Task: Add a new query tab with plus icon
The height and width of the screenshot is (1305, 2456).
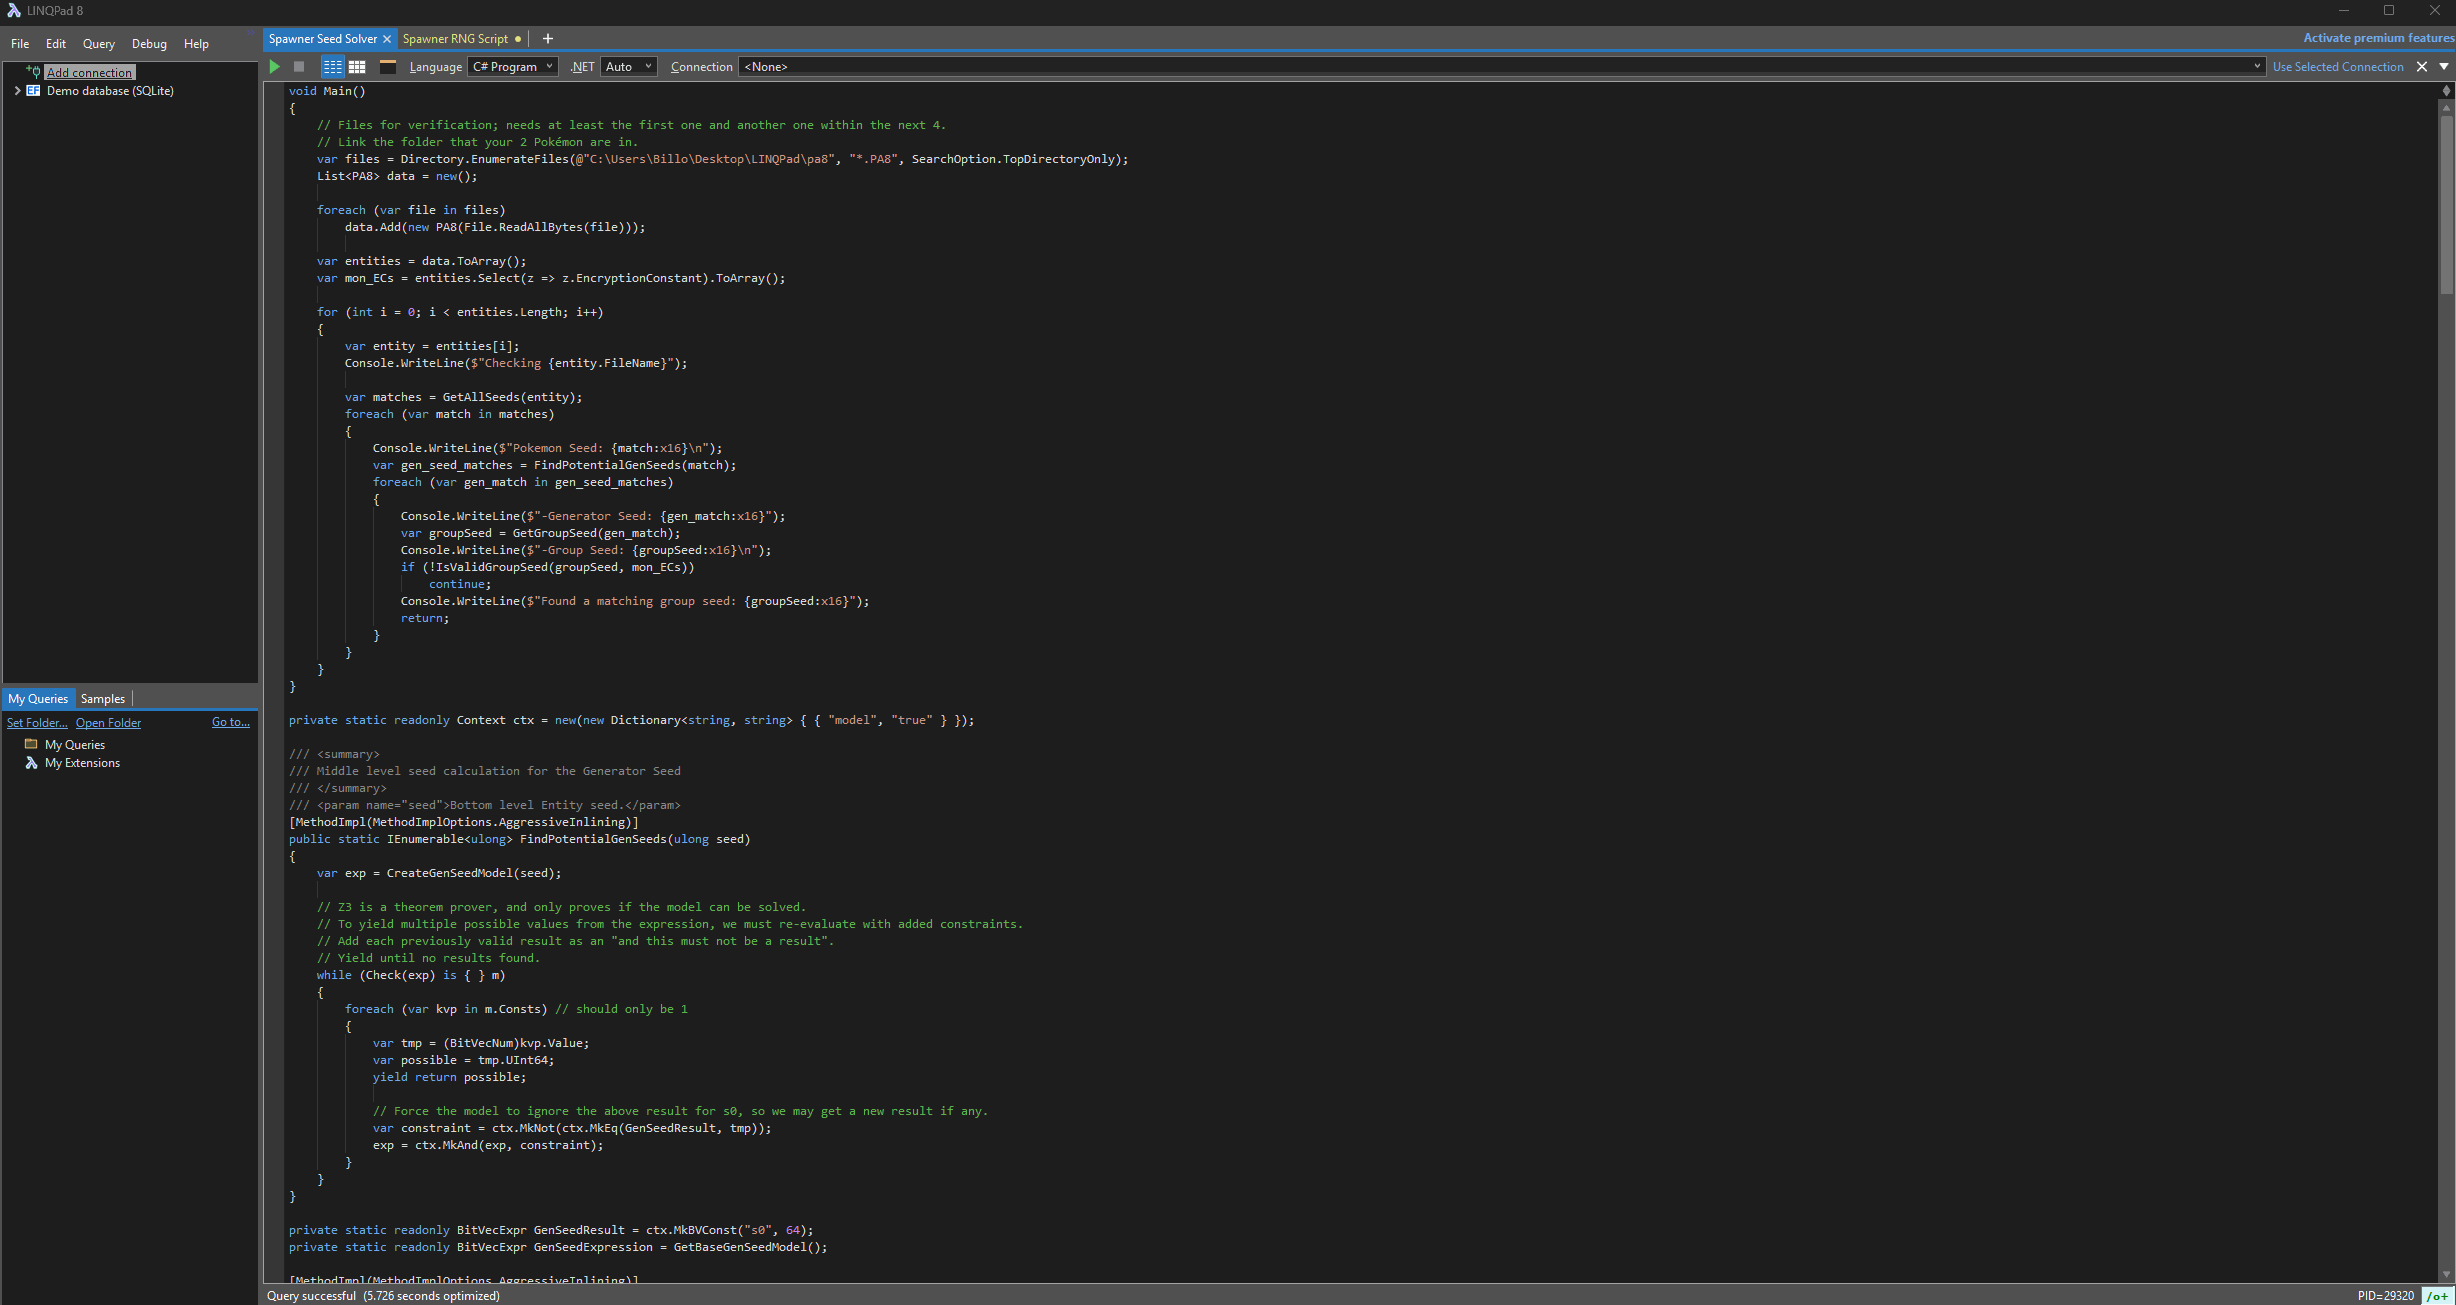Action: (548, 39)
